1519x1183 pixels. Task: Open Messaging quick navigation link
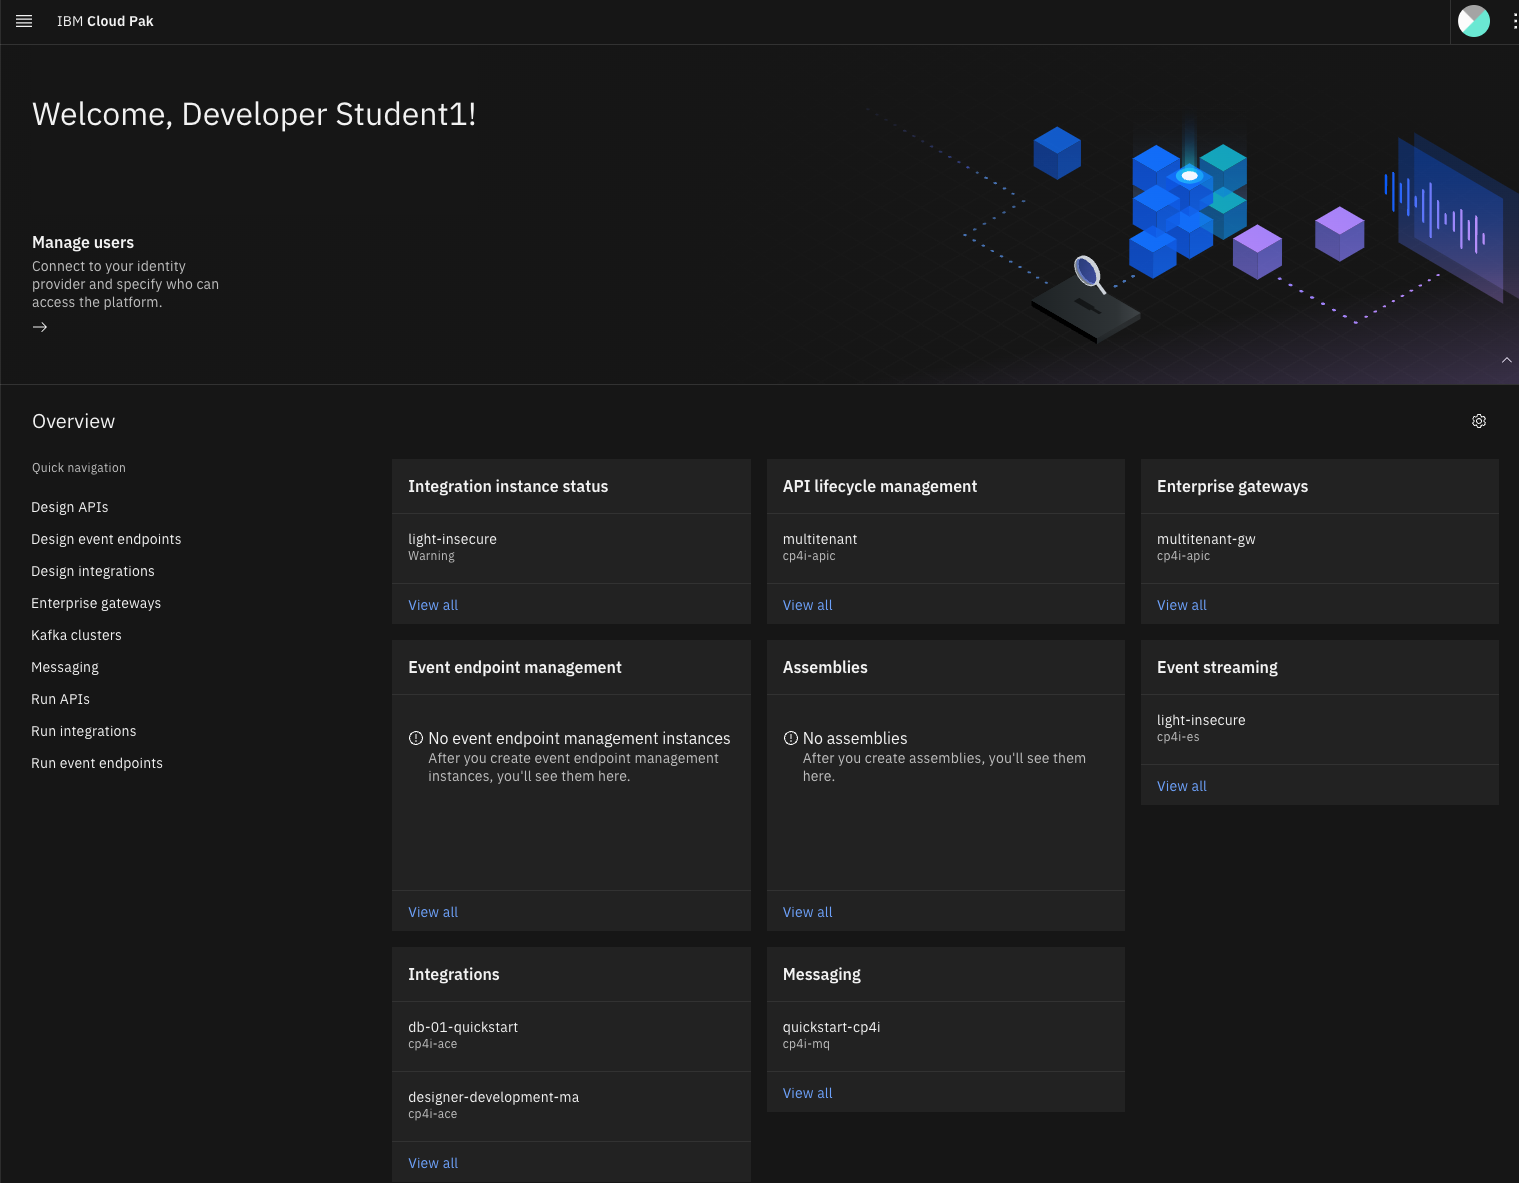click(x=65, y=667)
